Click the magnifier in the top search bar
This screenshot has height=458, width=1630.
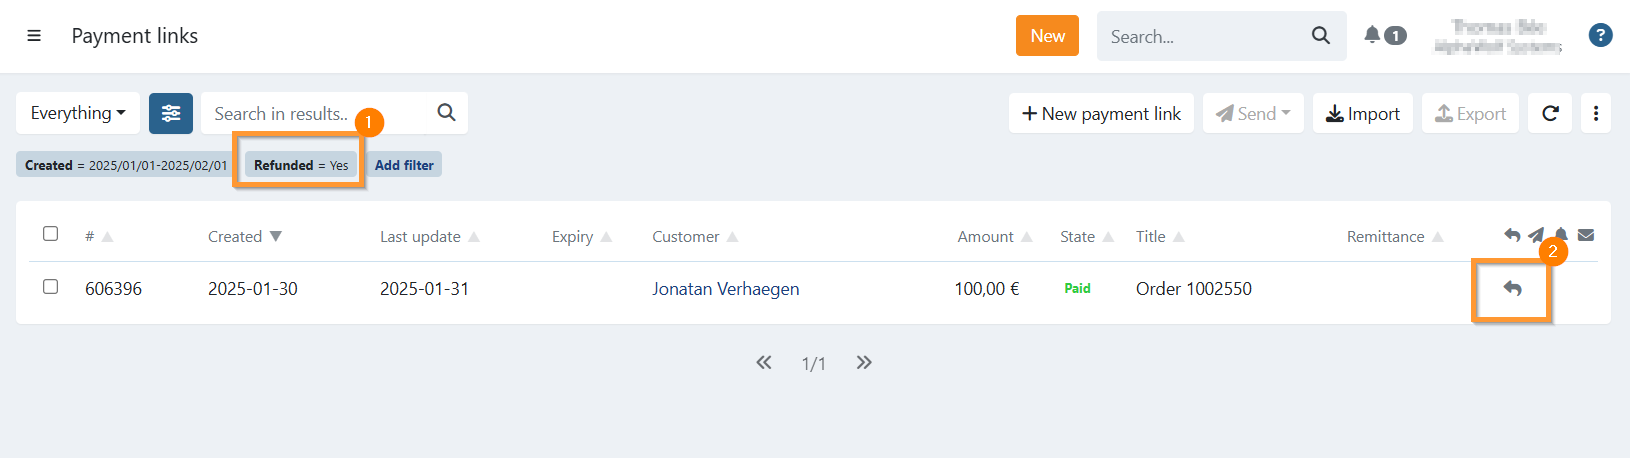tap(1320, 36)
